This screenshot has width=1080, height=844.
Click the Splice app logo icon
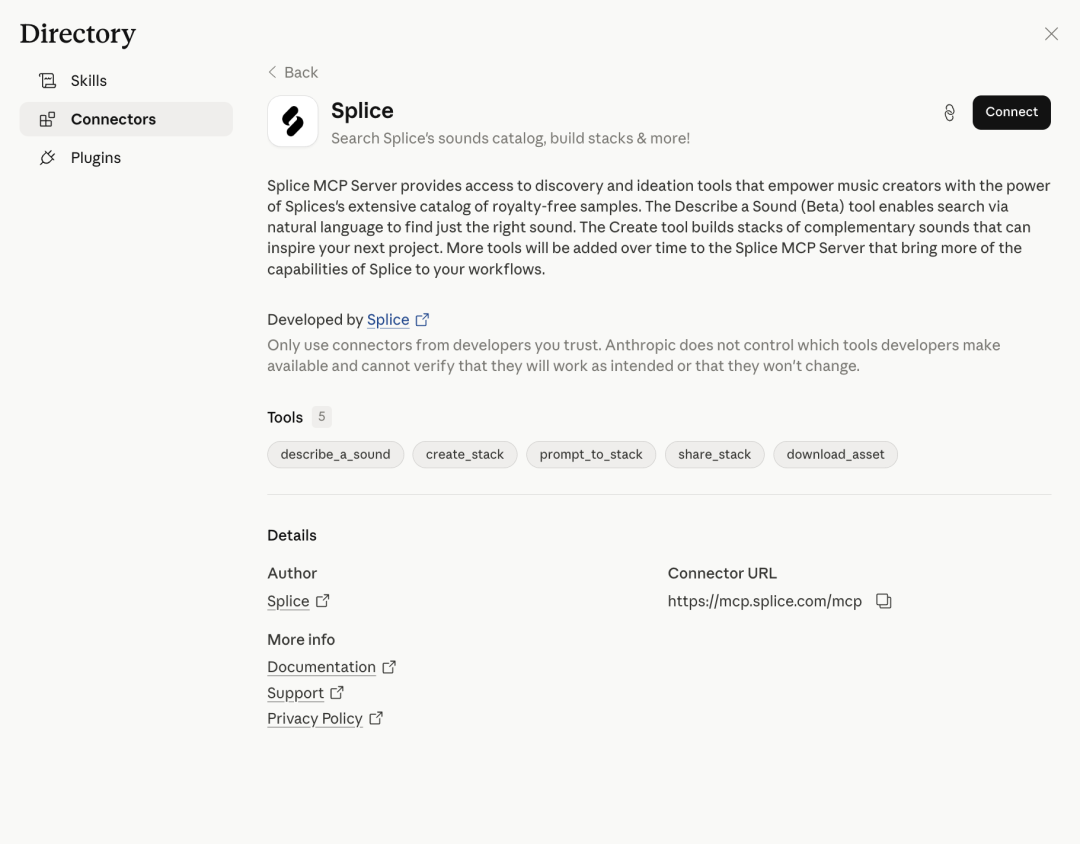(x=293, y=121)
